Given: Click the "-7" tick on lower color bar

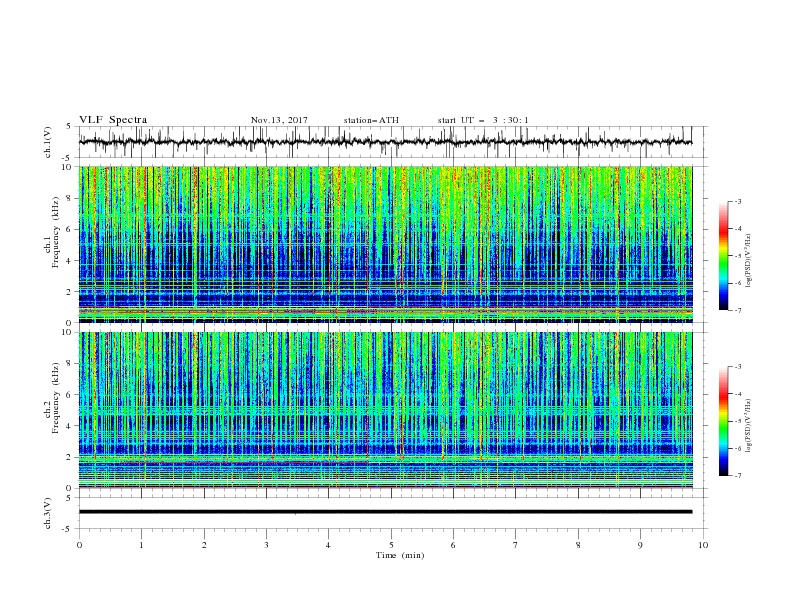Looking at the screenshot, I should click(738, 476).
